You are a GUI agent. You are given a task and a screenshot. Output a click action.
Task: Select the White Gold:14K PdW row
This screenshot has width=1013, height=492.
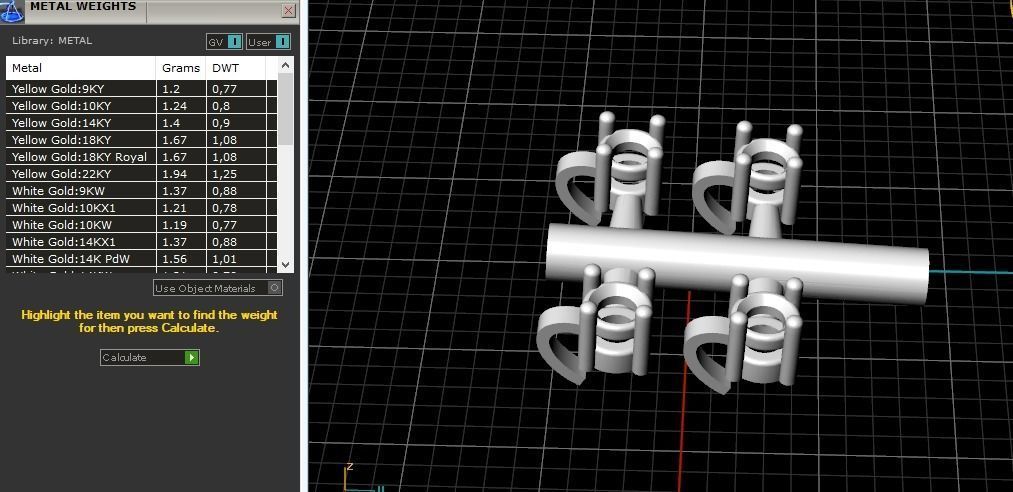[141, 259]
